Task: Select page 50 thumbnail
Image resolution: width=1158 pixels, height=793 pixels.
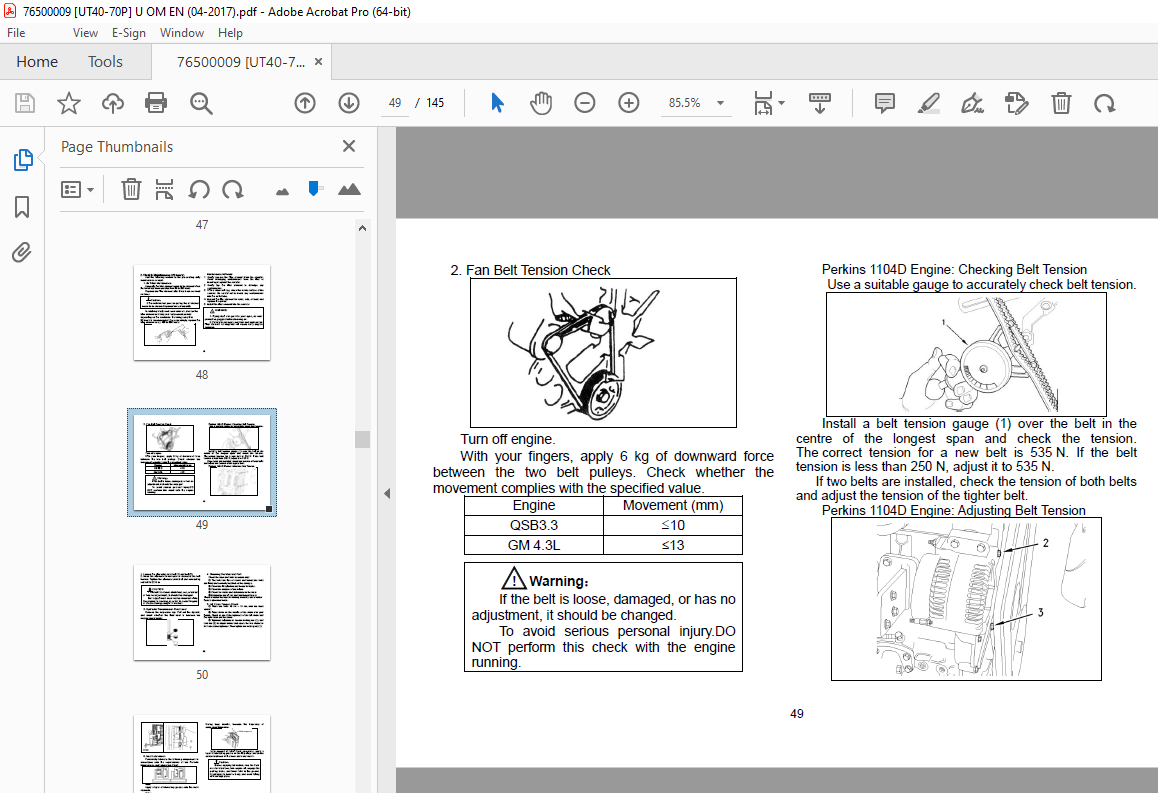Action: click(x=202, y=612)
